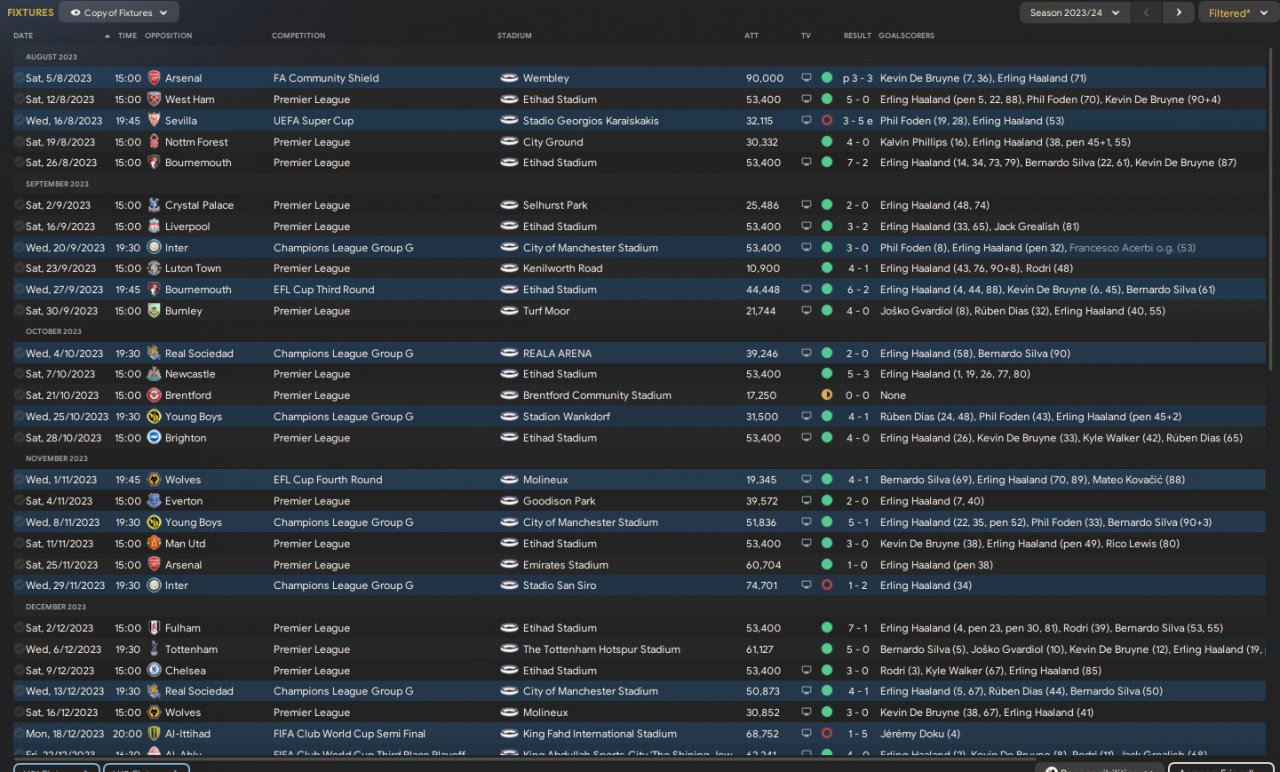The image size is (1280, 772).
Task: Click the Brighton club badge
Action: point(154,438)
